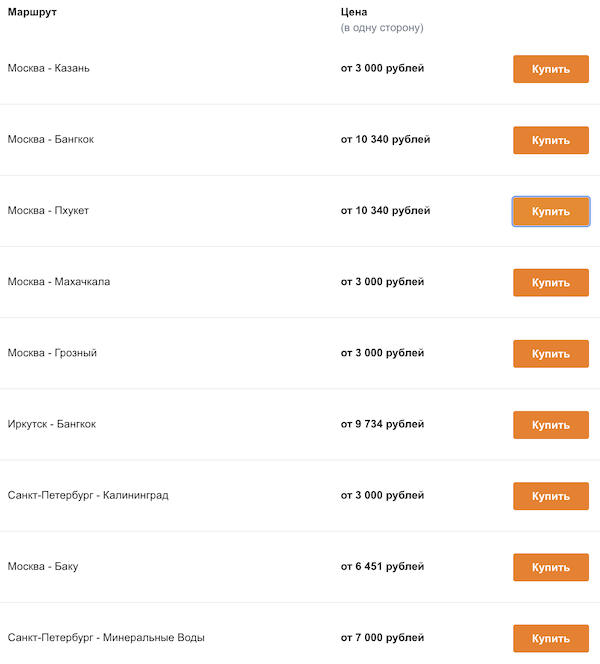600x664 pixels.
Task: Click the Москва - Баку route name
Action: pos(43,567)
